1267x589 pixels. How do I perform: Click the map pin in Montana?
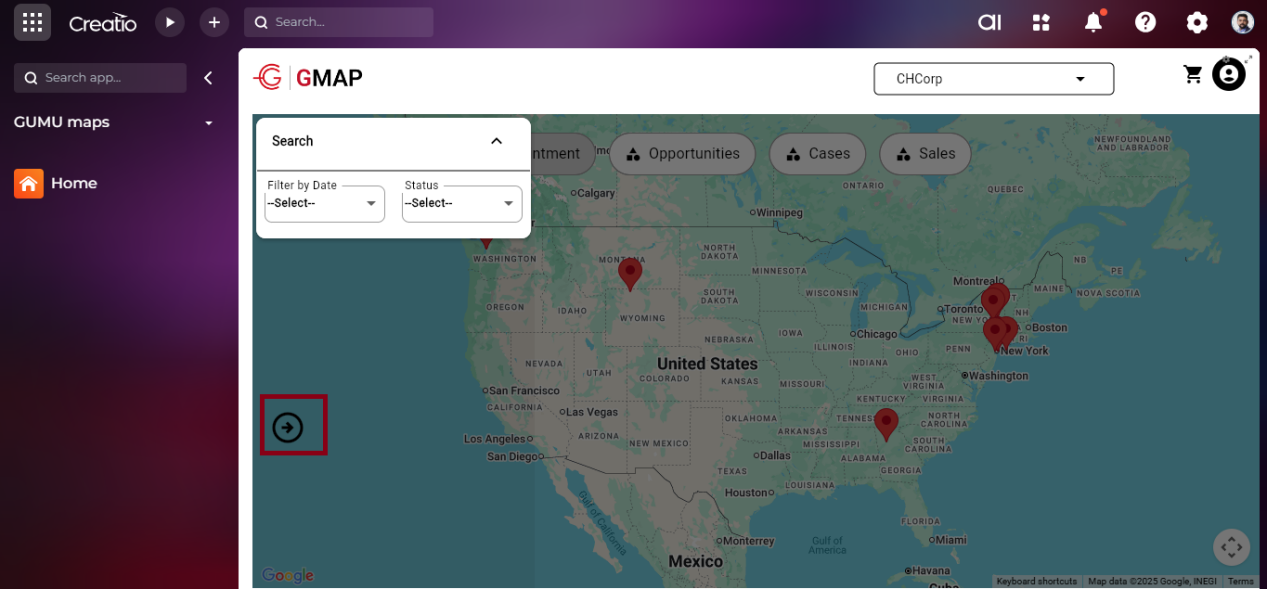pyautogui.click(x=629, y=273)
